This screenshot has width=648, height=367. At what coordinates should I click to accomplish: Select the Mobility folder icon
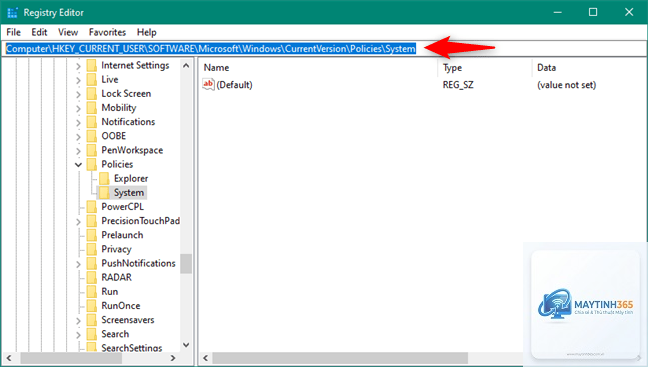coord(92,108)
